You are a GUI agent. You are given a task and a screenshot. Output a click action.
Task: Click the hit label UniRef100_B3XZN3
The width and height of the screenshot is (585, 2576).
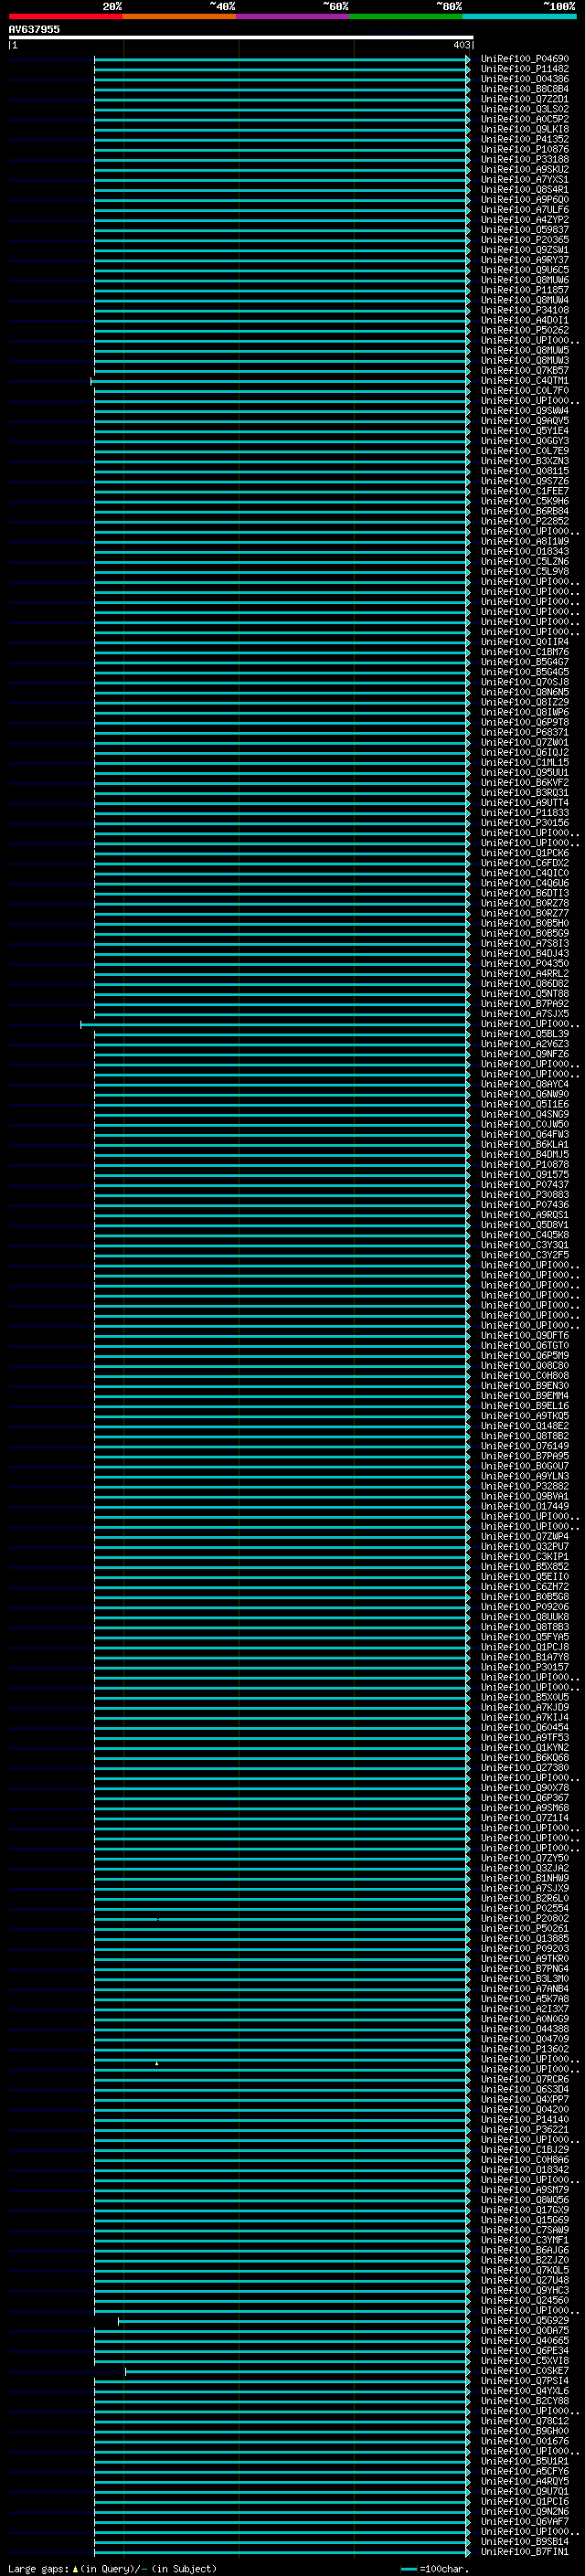(x=525, y=461)
